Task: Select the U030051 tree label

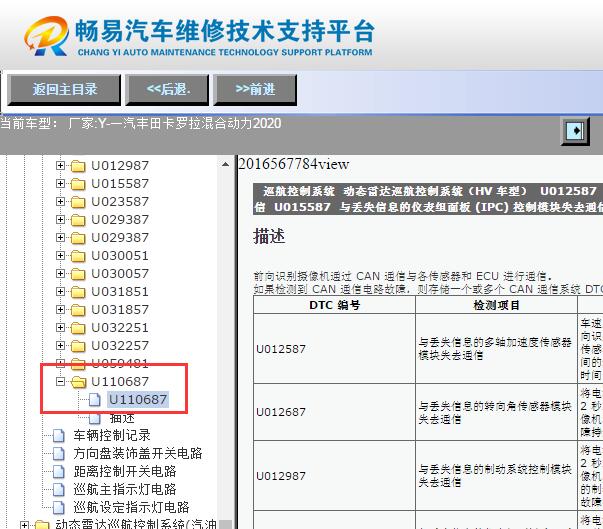Action: (x=120, y=256)
